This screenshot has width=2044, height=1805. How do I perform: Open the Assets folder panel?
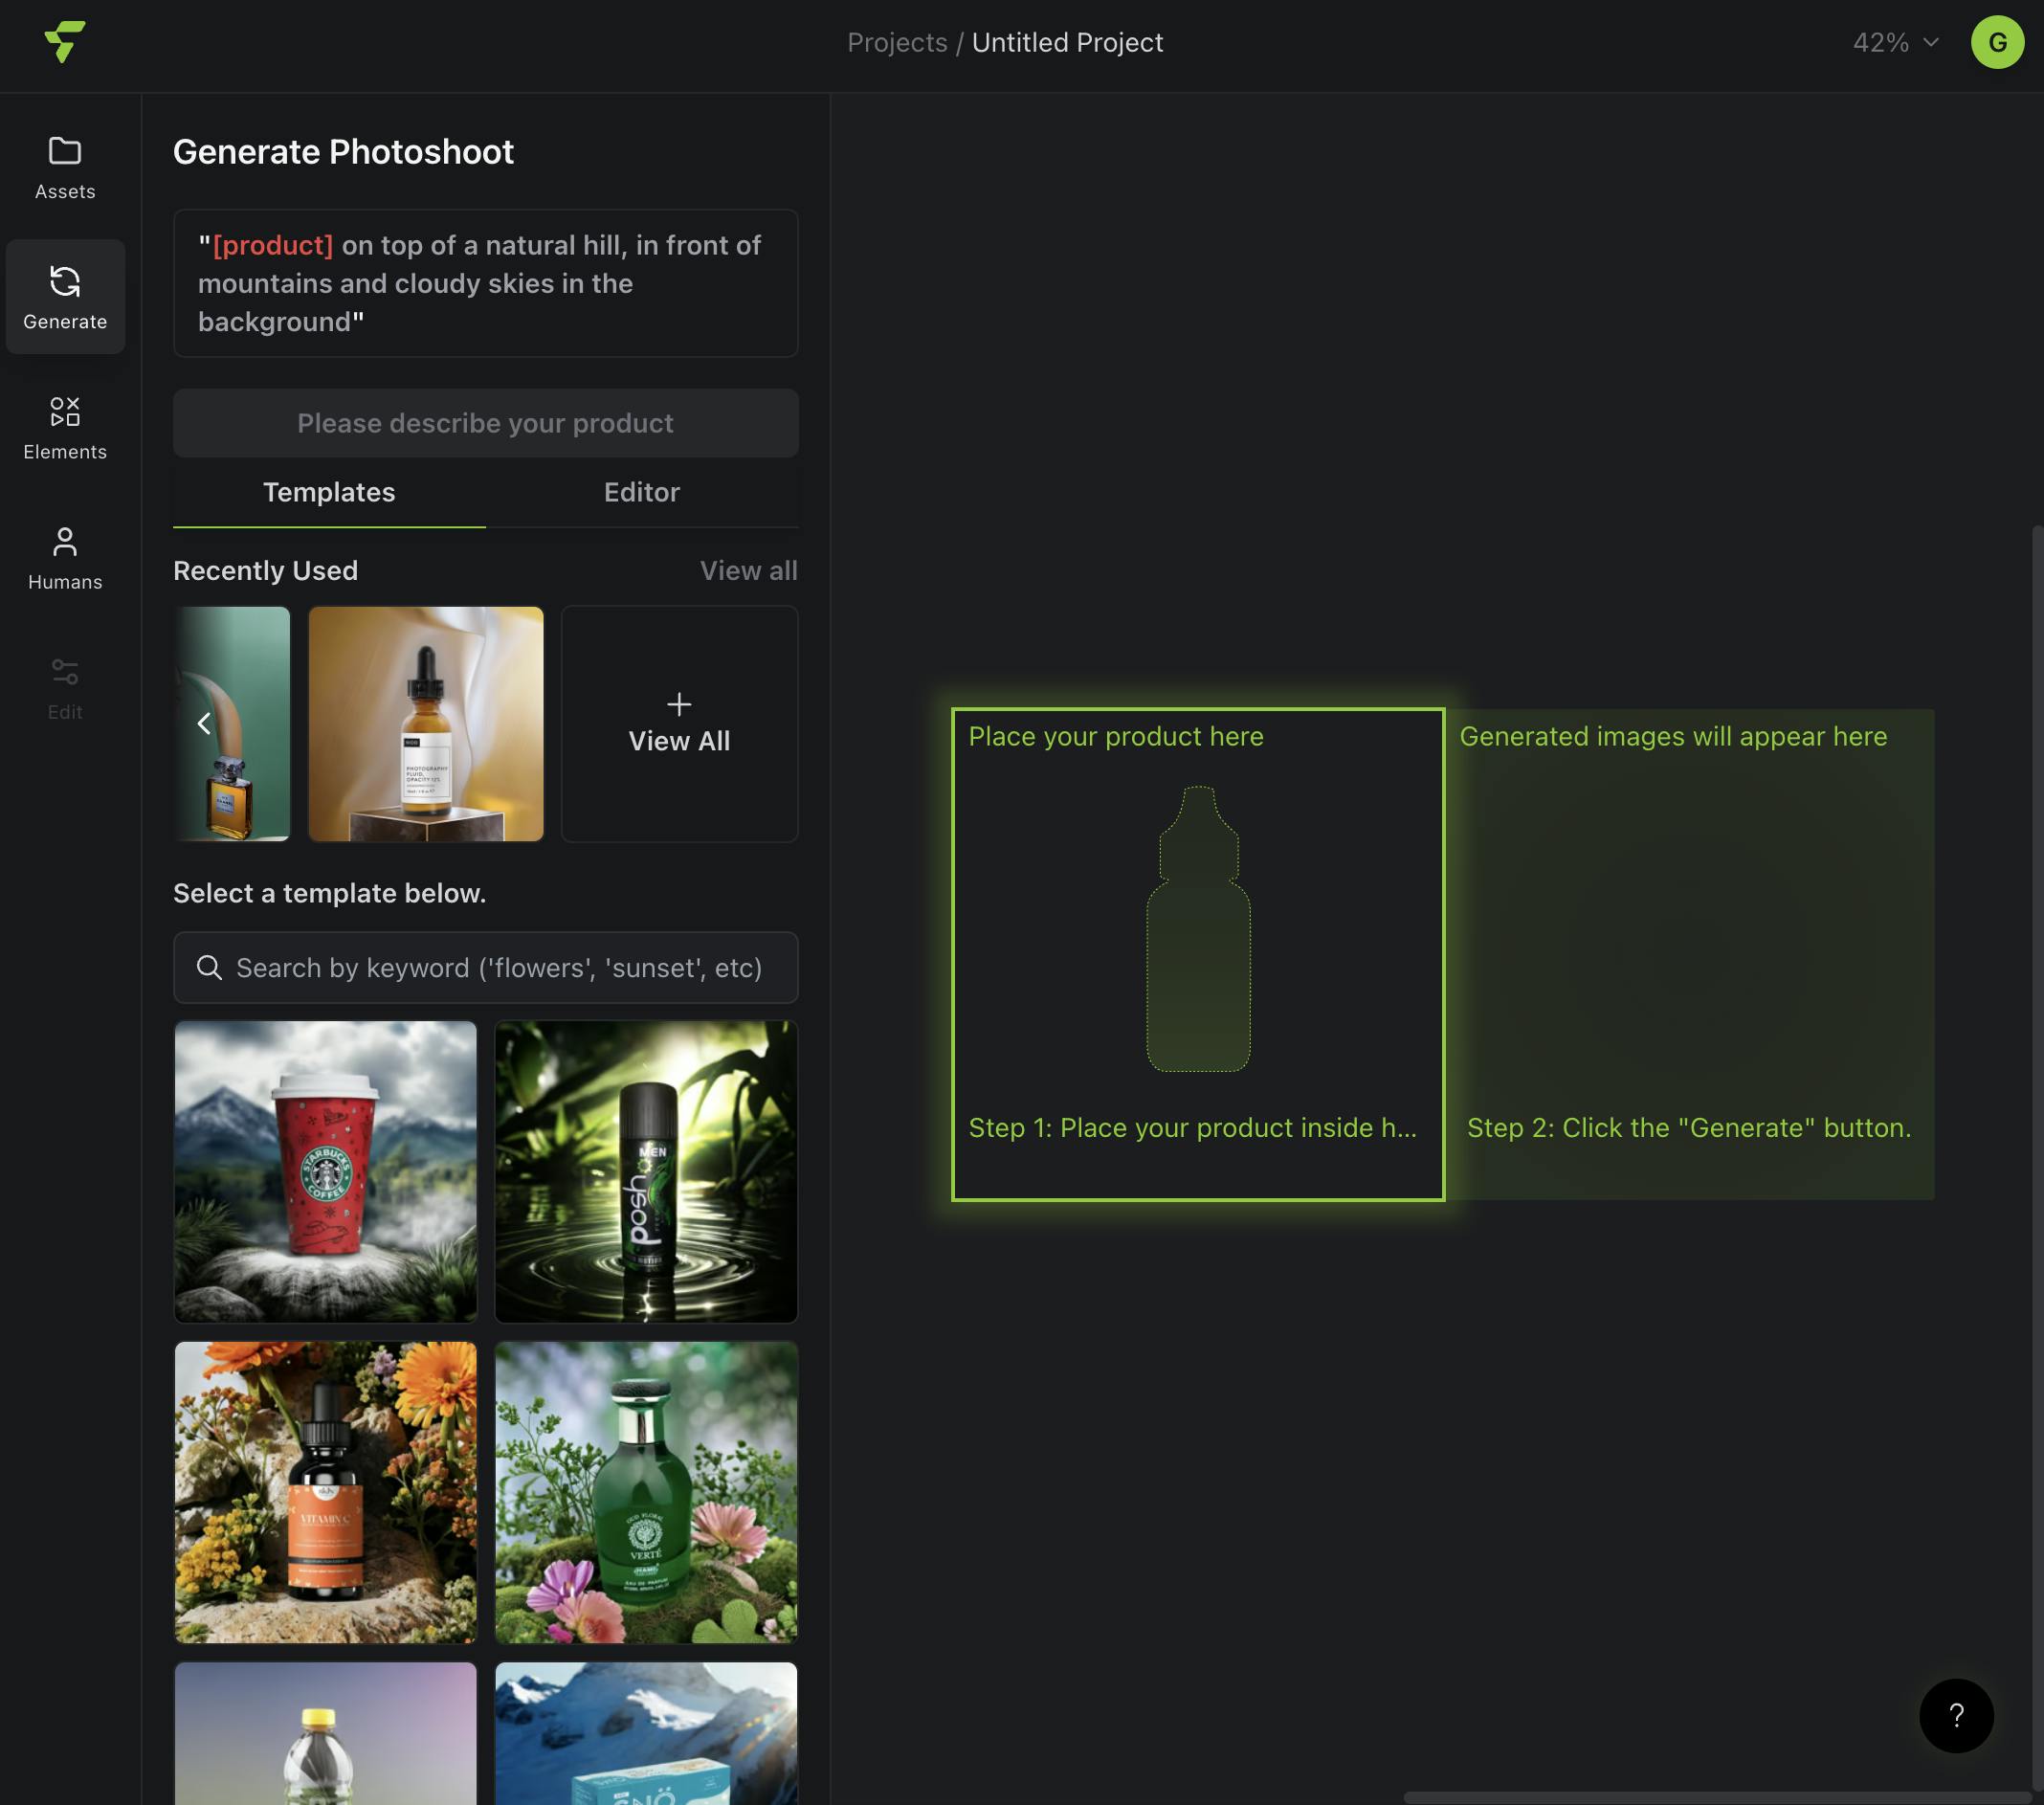tap(65, 167)
